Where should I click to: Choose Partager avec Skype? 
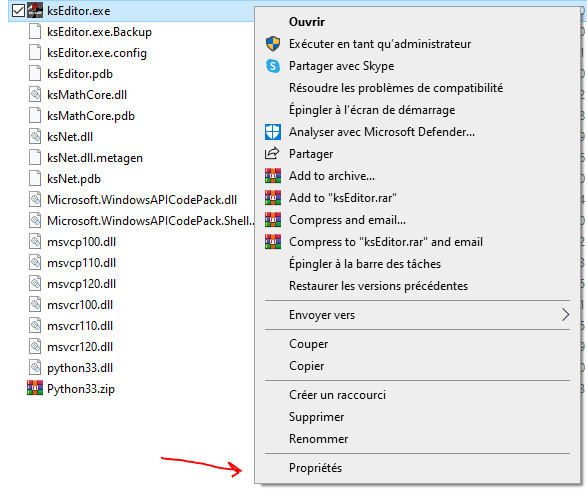click(x=341, y=66)
